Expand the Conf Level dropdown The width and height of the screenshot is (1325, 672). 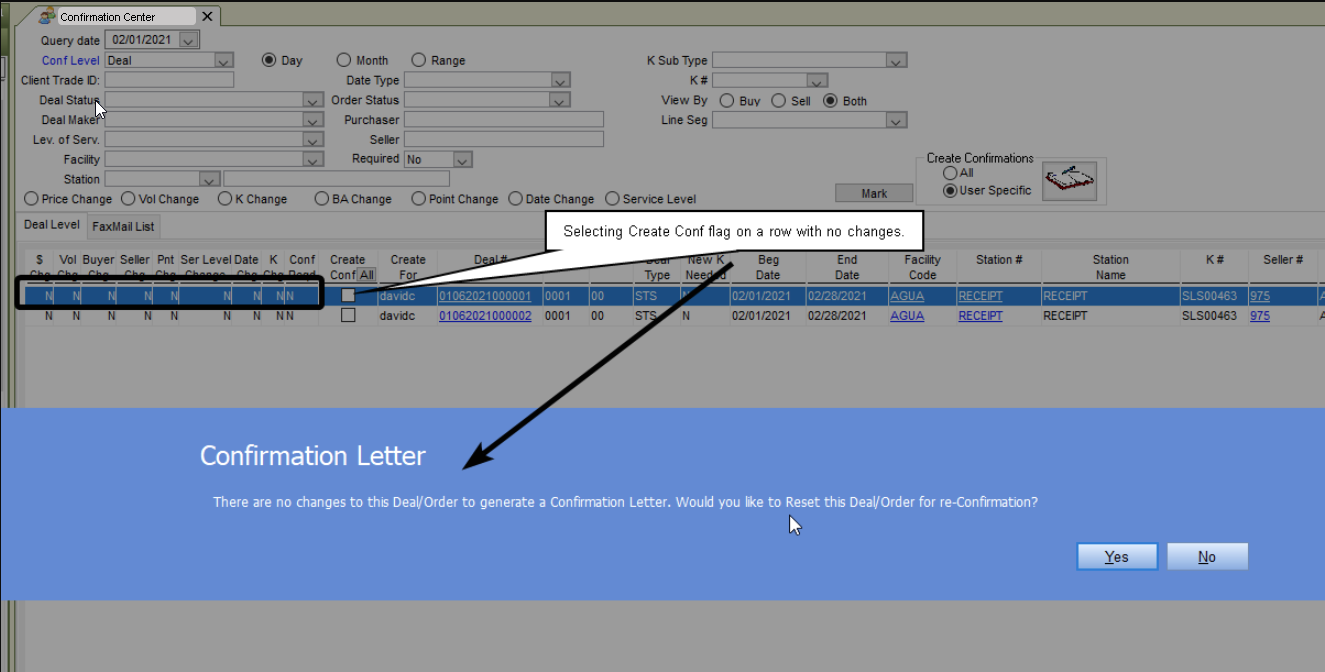click(224, 61)
